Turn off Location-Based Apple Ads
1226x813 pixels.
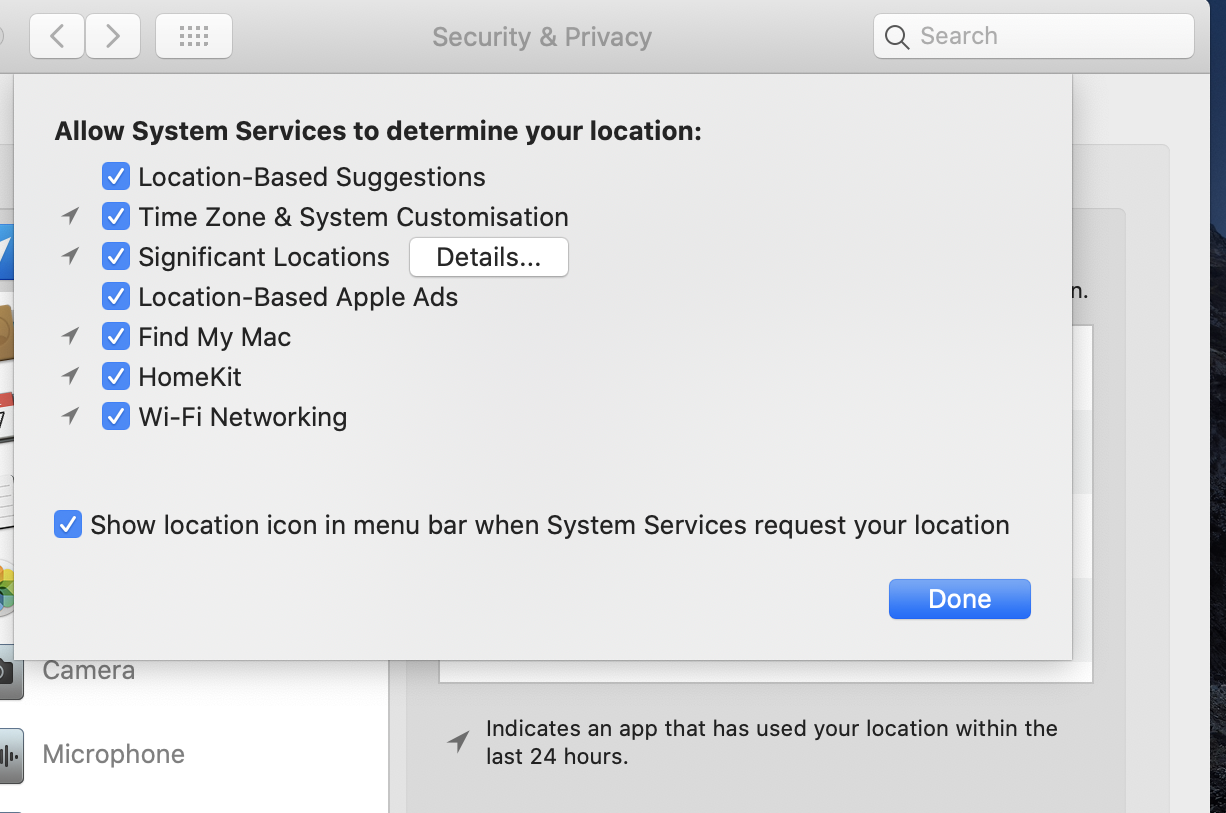coord(116,297)
